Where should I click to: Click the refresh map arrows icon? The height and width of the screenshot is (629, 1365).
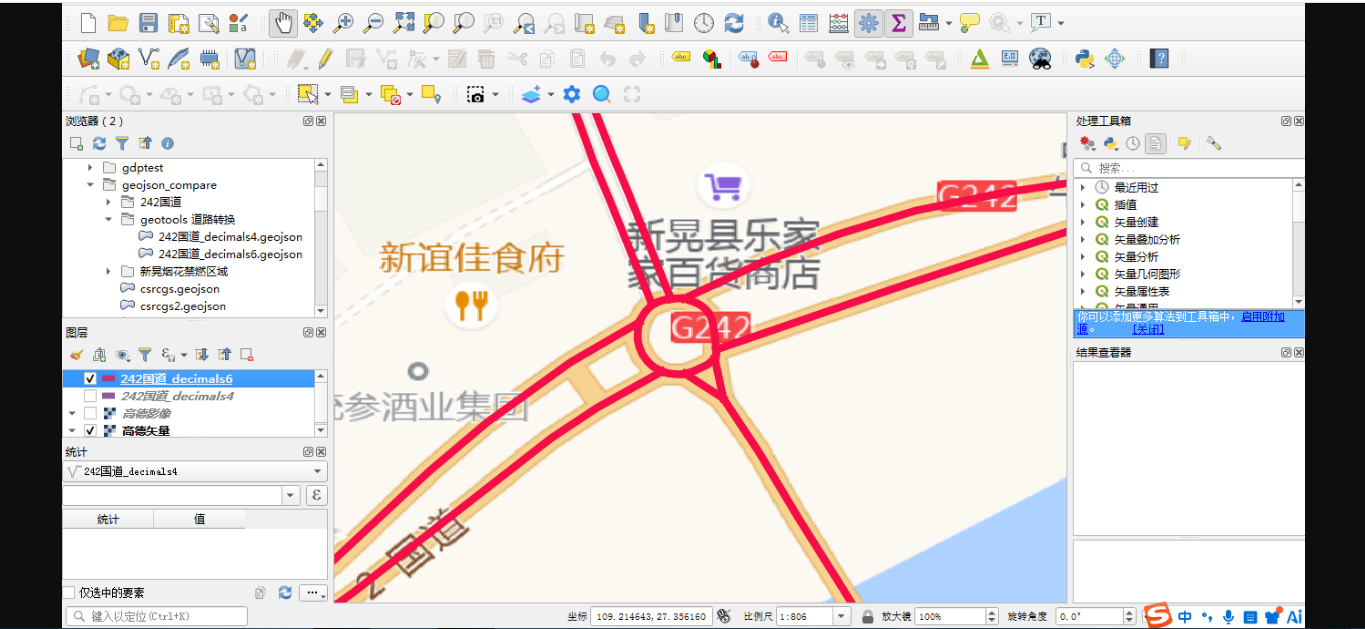(734, 23)
